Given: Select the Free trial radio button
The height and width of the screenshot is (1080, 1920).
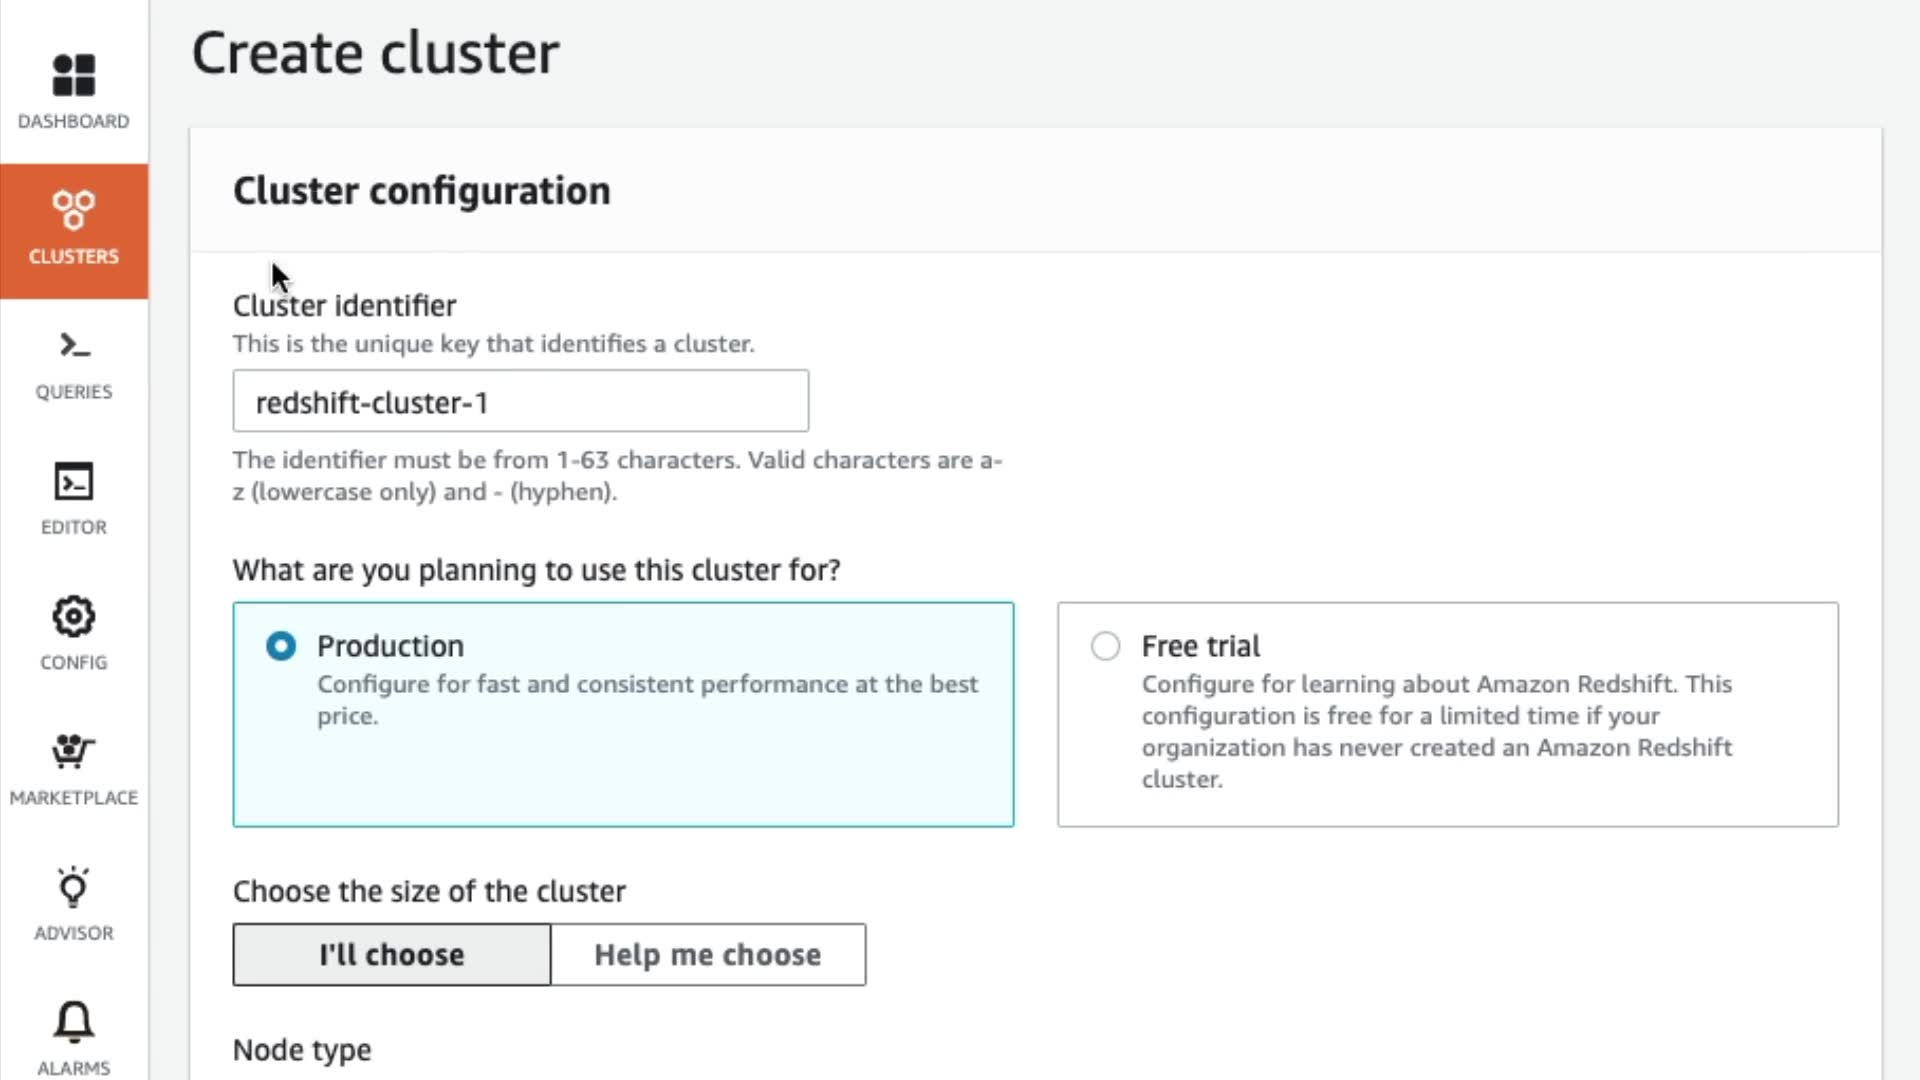Looking at the screenshot, I should [1105, 646].
